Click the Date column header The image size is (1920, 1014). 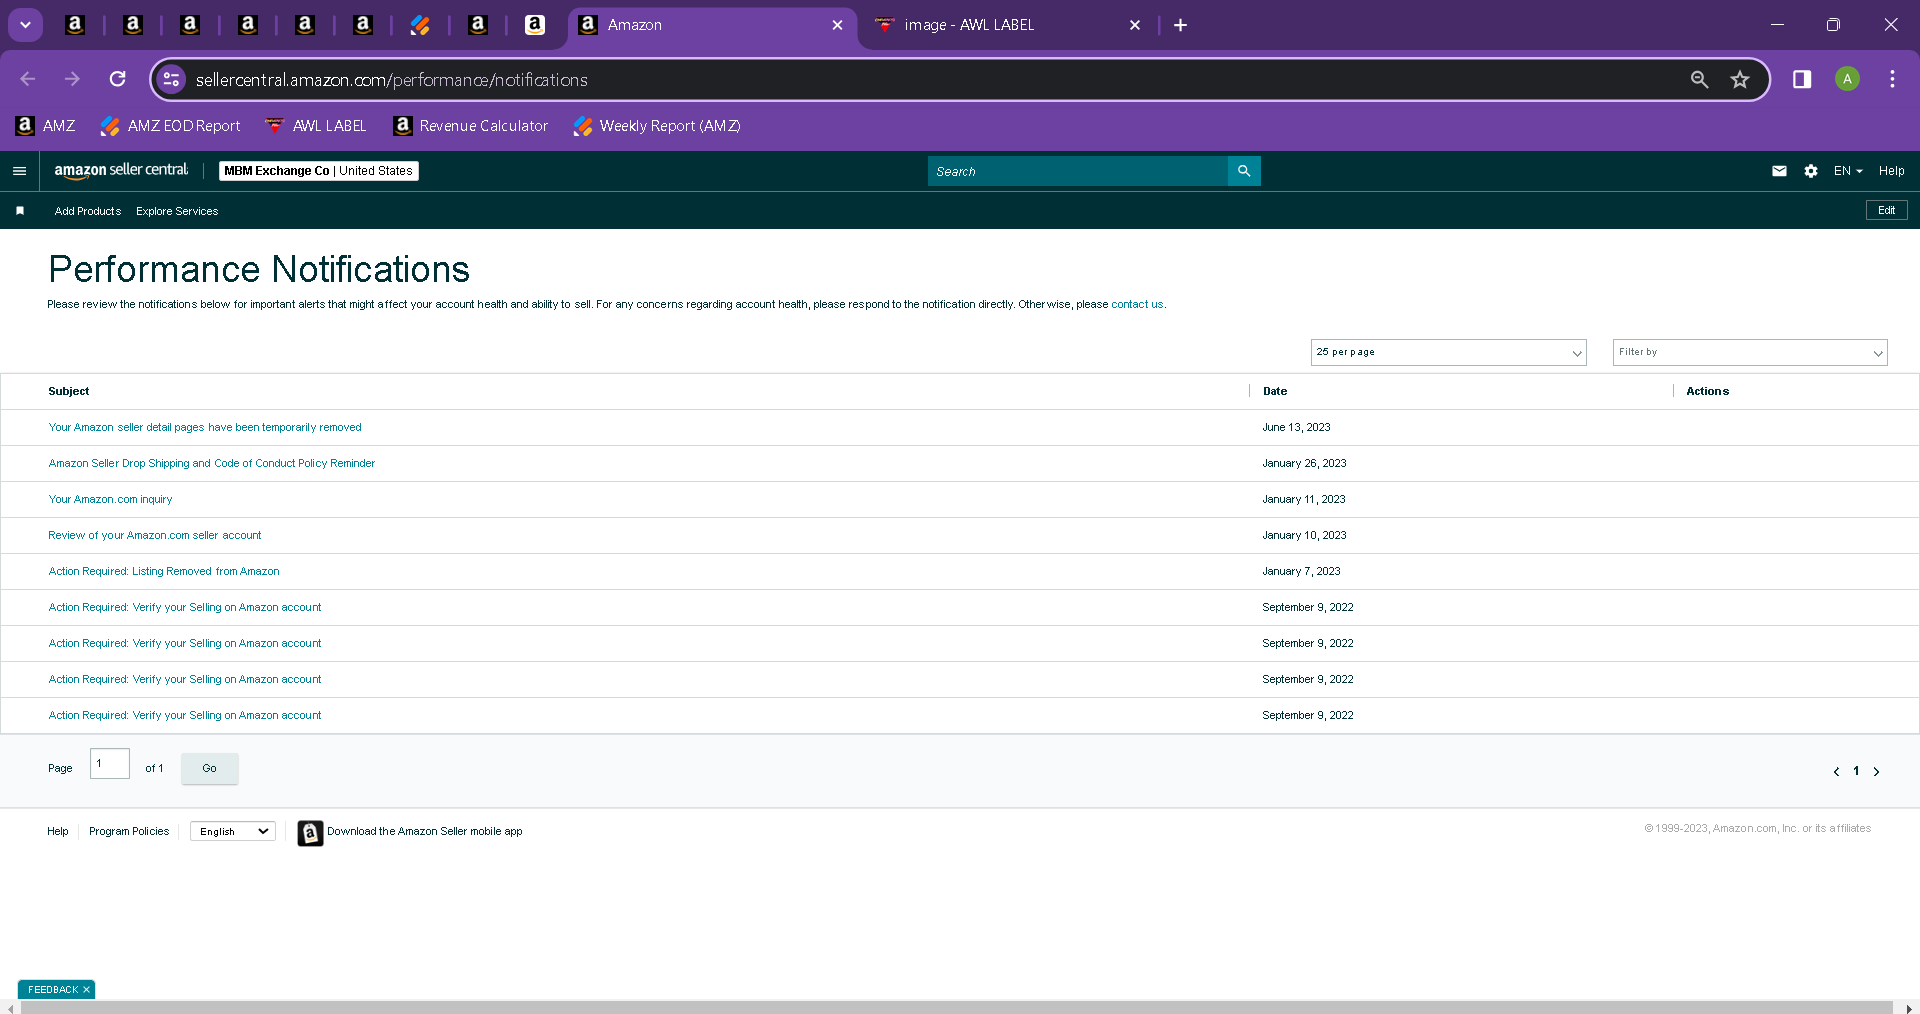[1275, 391]
